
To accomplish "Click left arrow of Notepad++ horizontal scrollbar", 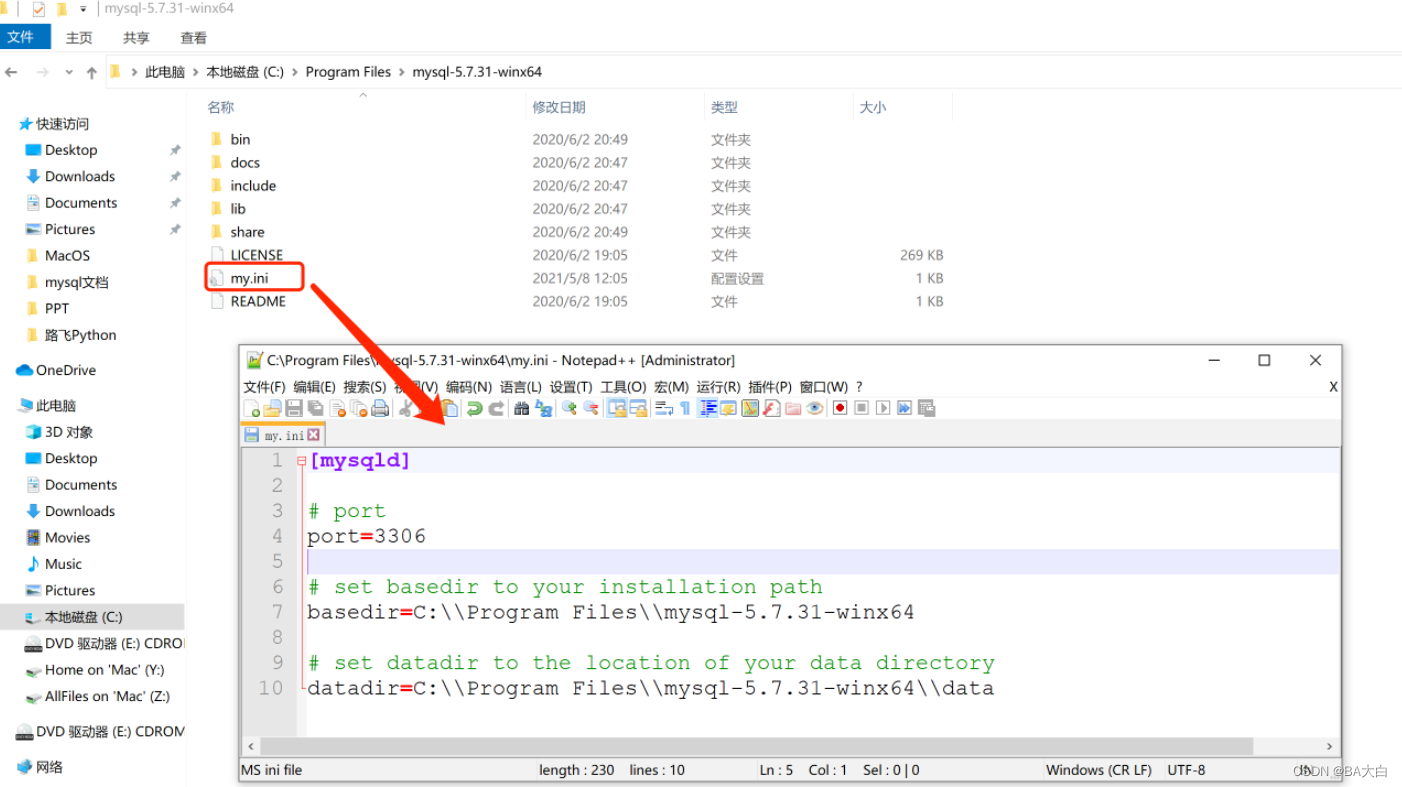I will pos(251,746).
